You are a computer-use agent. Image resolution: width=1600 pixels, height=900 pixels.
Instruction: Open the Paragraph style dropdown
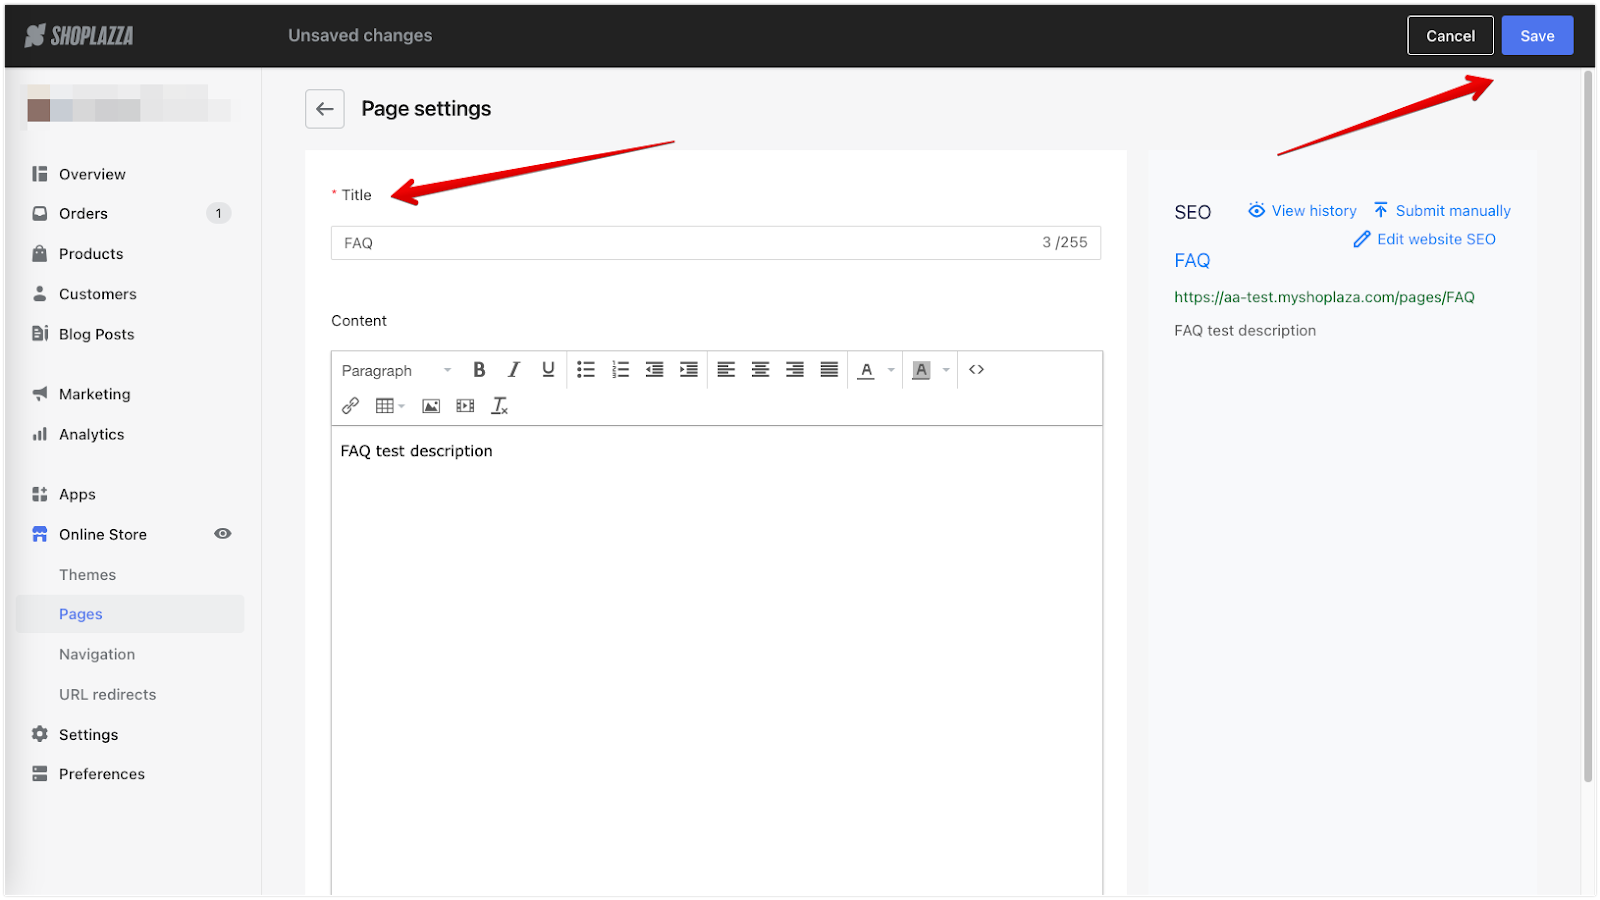pyautogui.click(x=396, y=370)
